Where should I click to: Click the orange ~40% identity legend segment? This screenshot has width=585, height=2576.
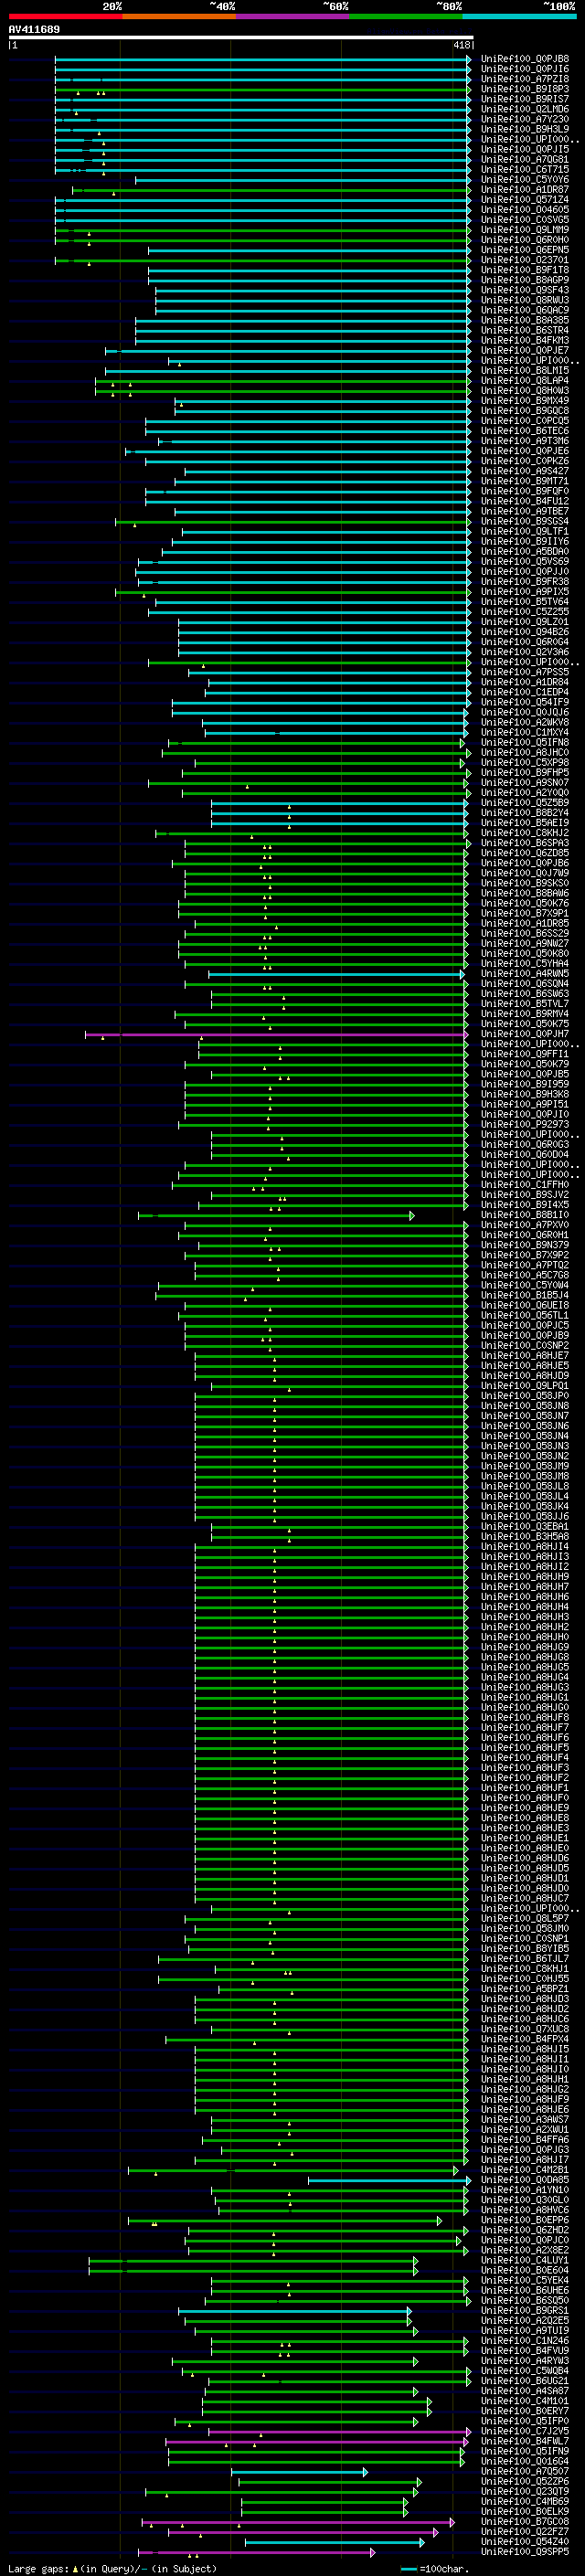(179, 16)
